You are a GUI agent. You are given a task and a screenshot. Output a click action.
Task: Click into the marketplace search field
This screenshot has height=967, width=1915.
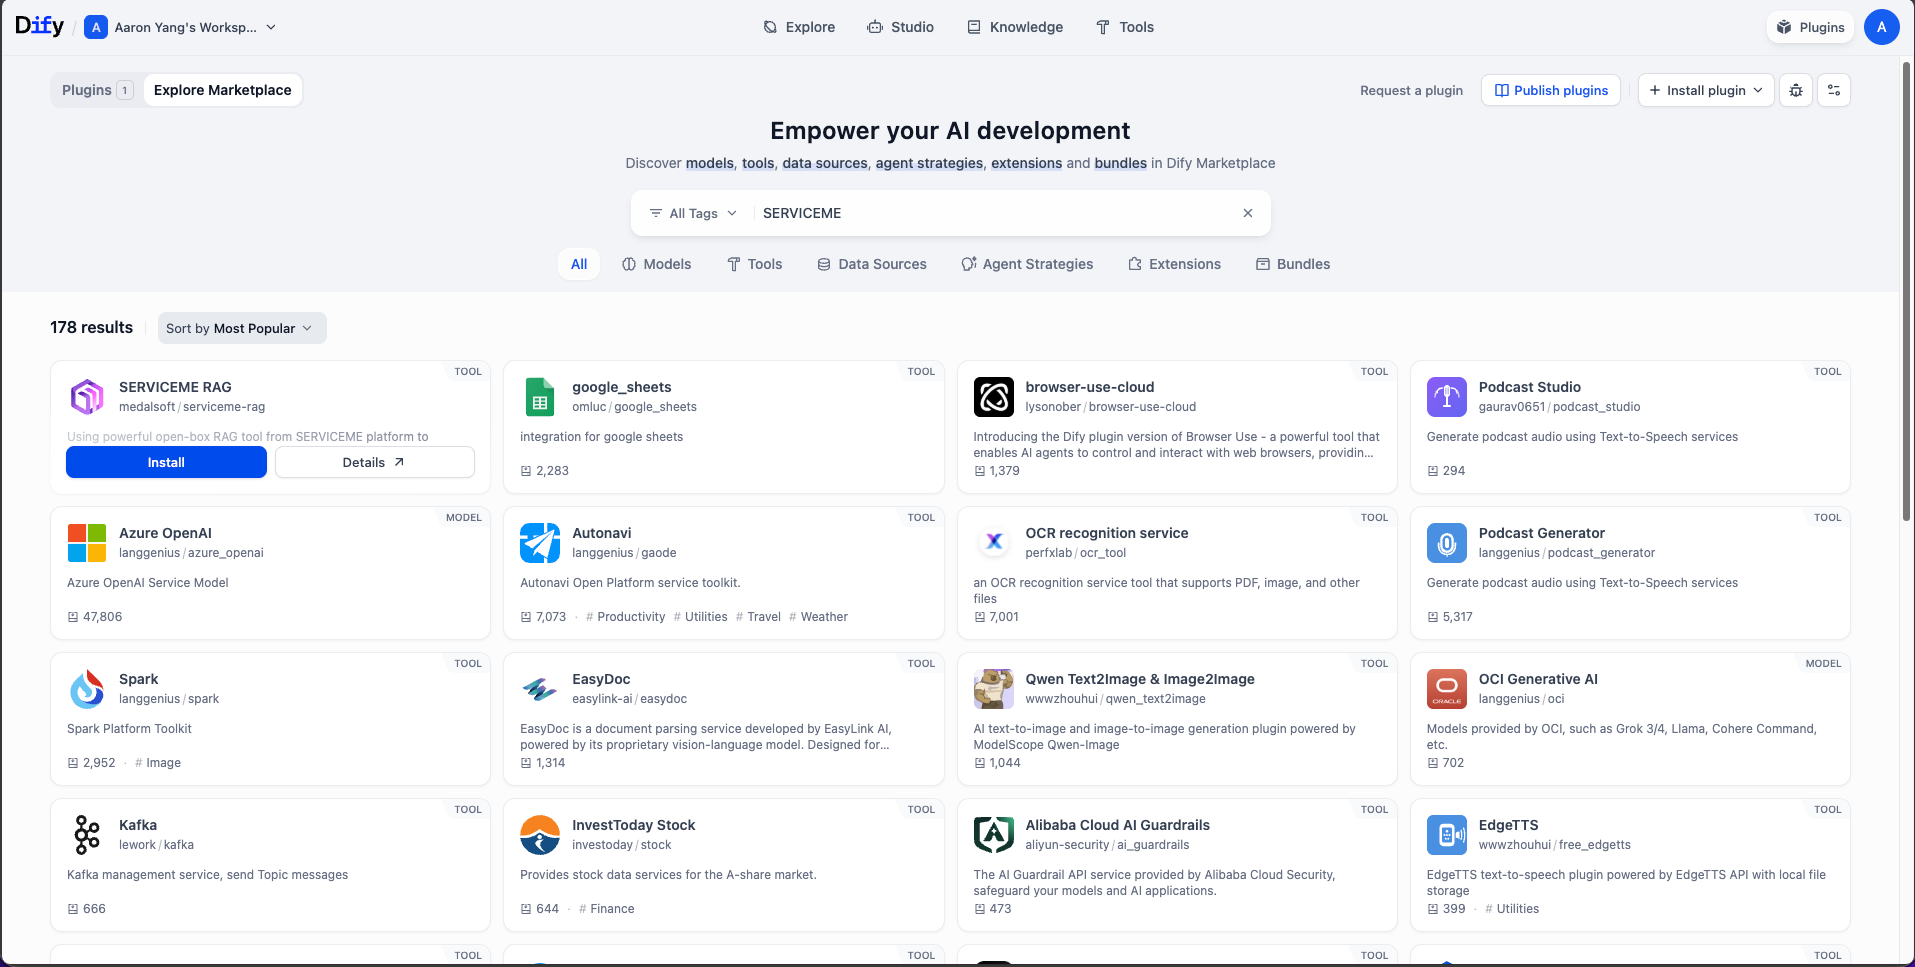990,213
